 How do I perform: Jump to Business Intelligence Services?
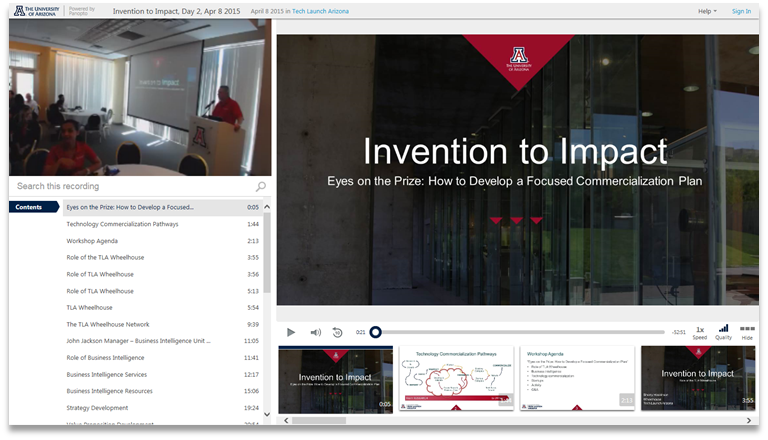pyautogui.click(x=163, y=374)
